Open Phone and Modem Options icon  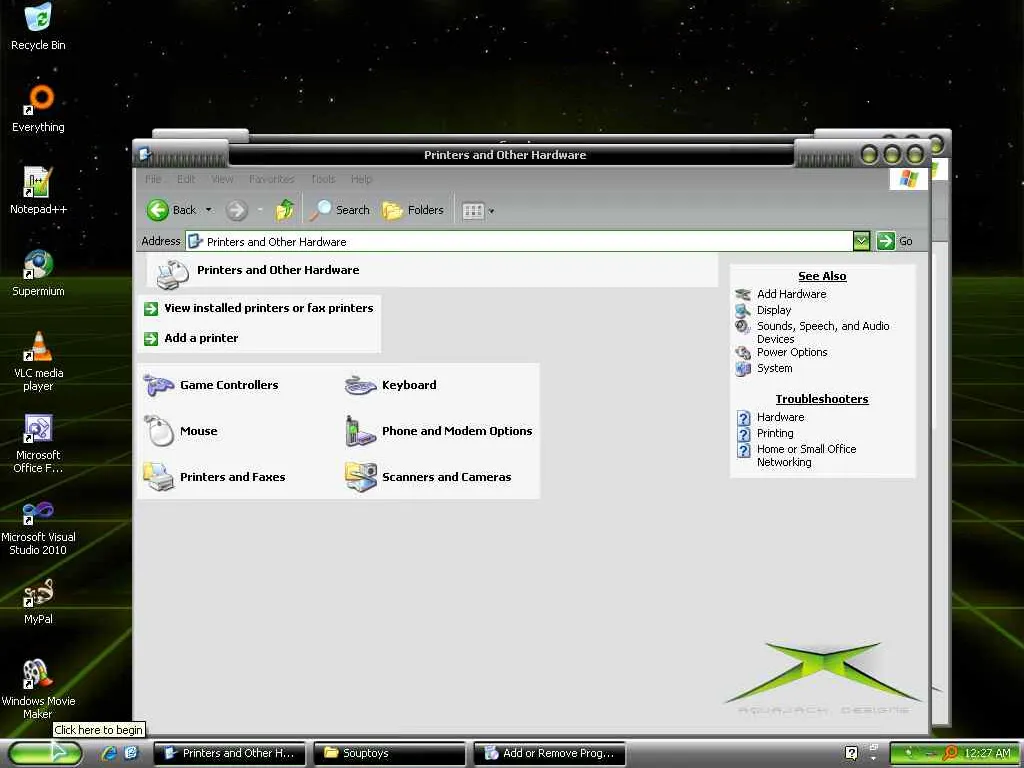click(x=438, y=431)
